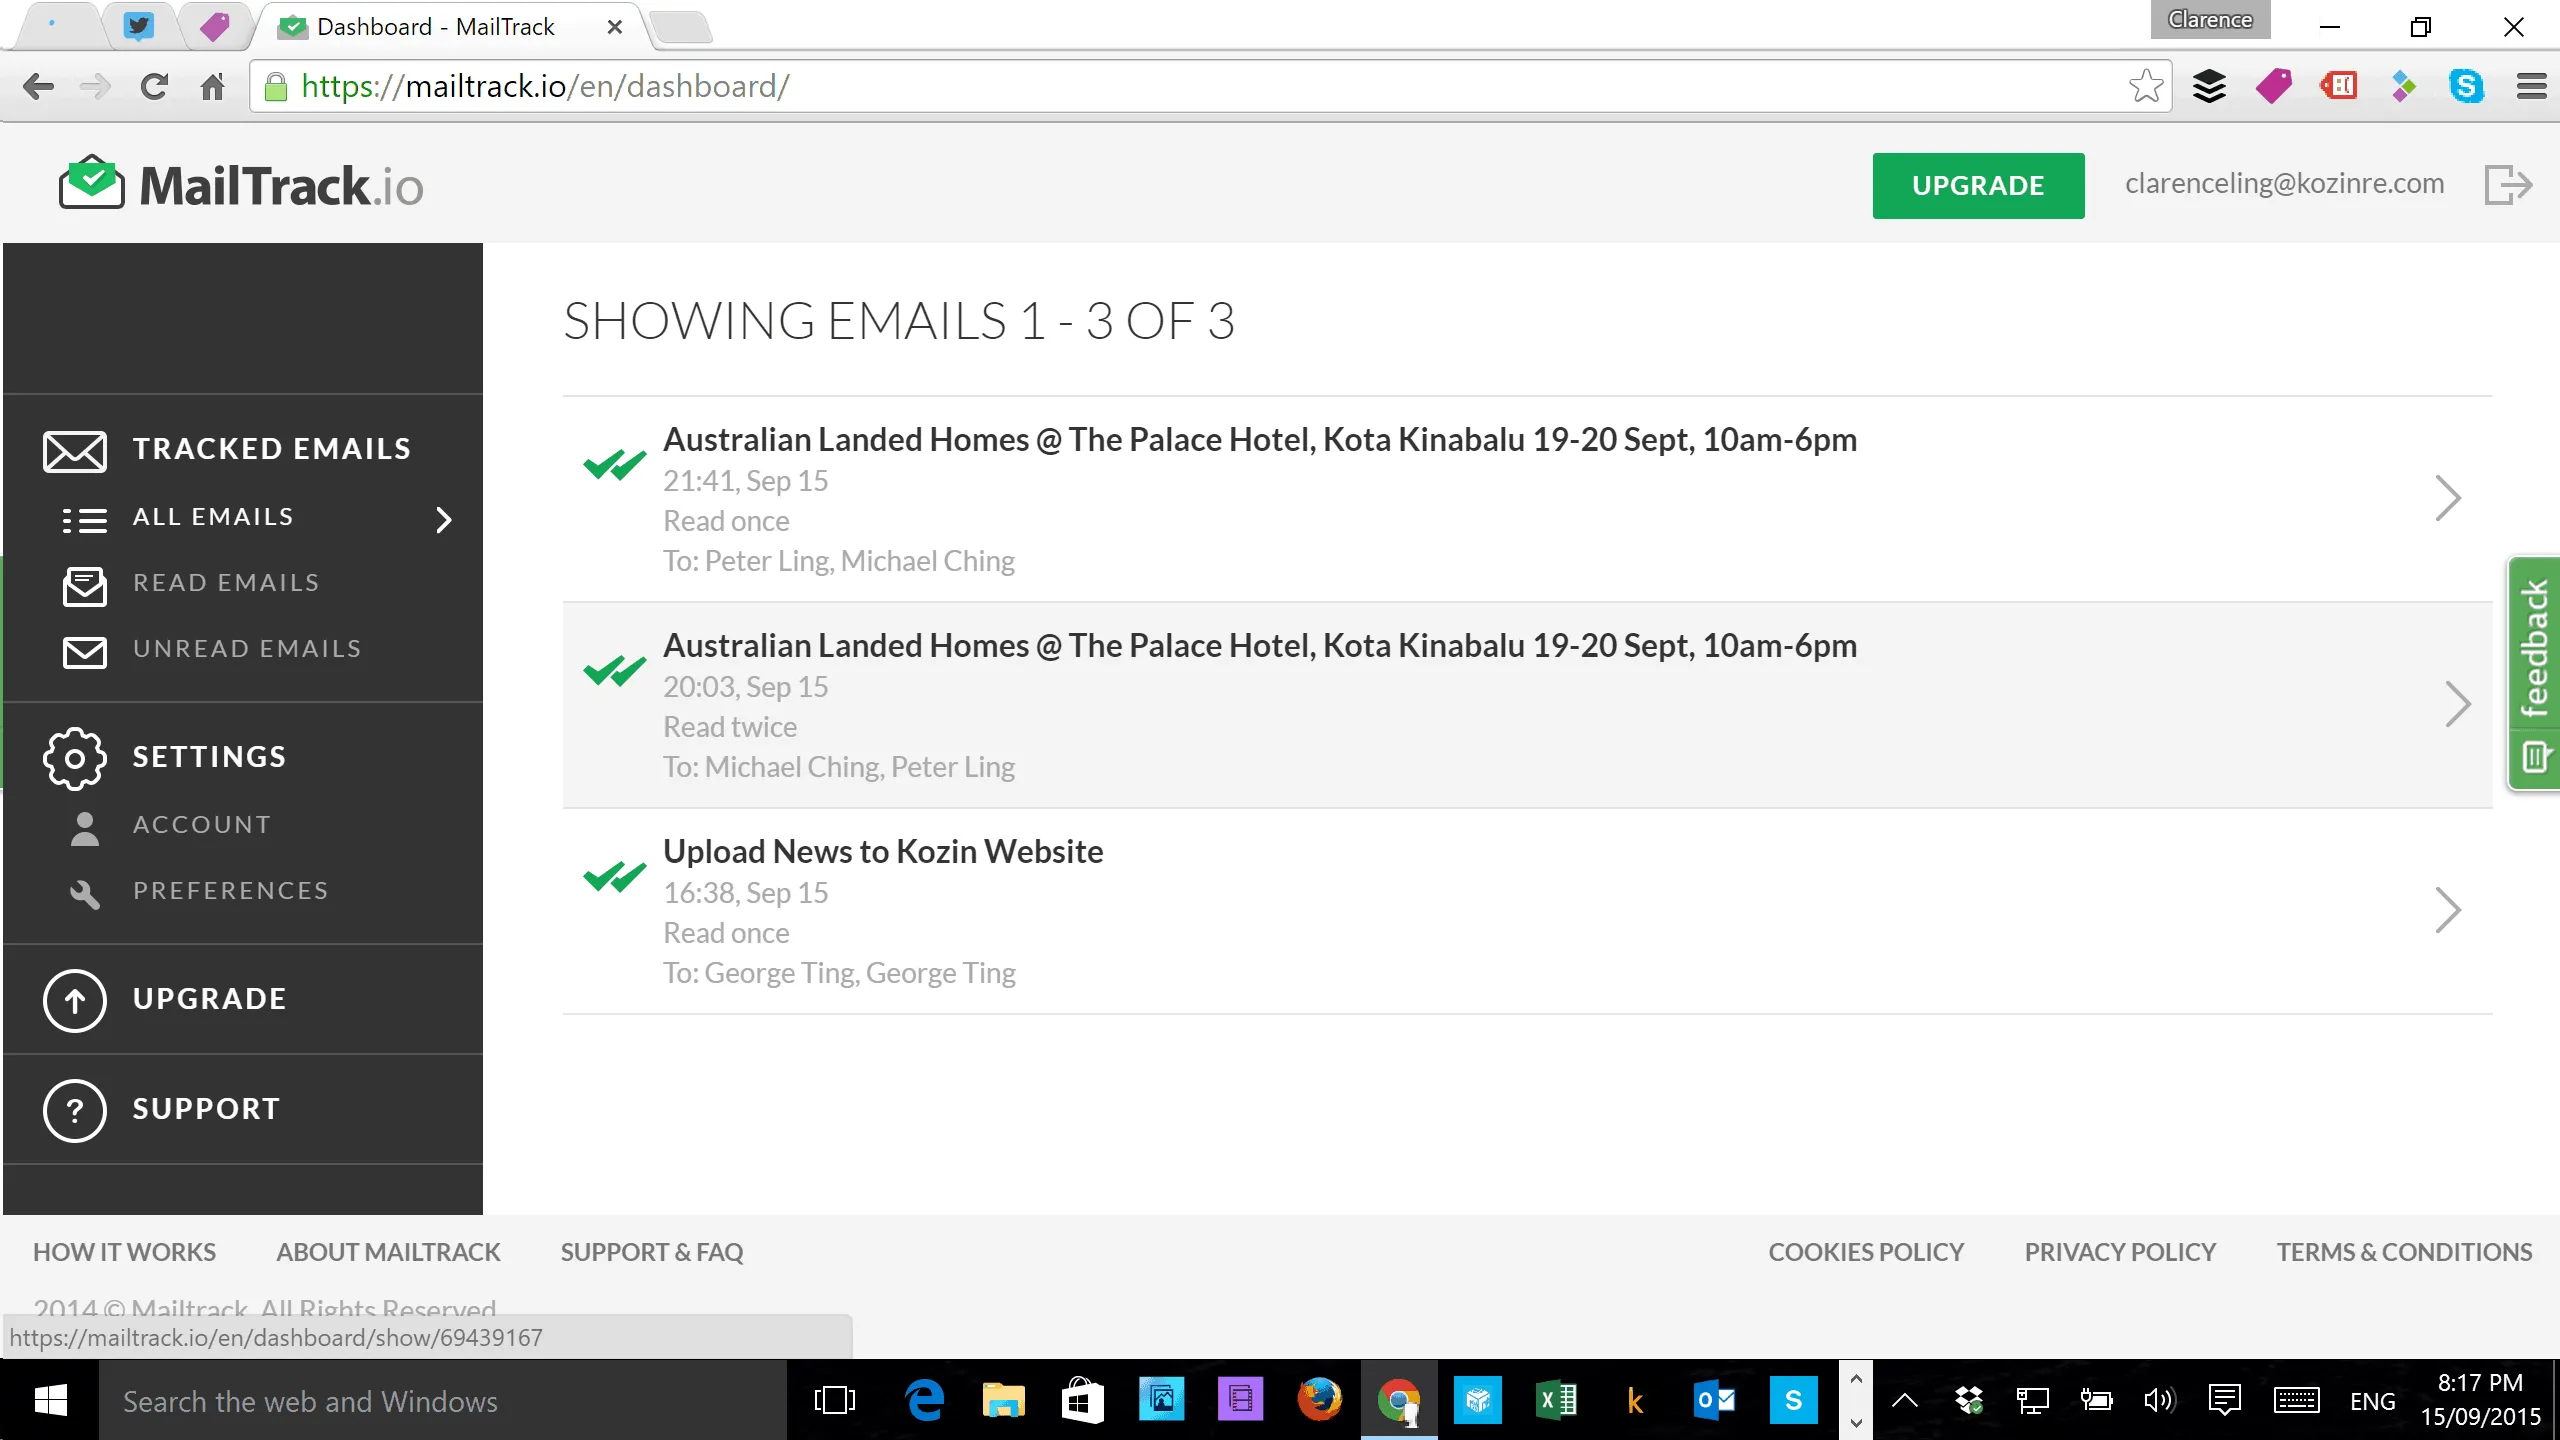
Task: Go to browser home page
Action: pos(212,87)
